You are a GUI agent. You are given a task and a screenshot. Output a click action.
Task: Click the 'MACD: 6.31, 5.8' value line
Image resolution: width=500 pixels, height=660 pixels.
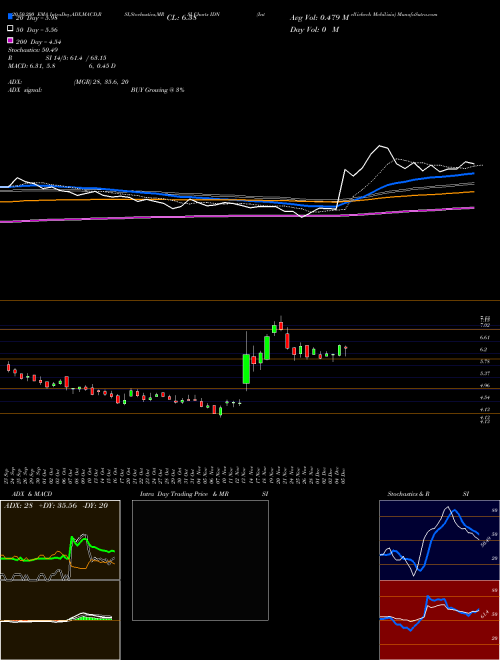click(32, 66)
